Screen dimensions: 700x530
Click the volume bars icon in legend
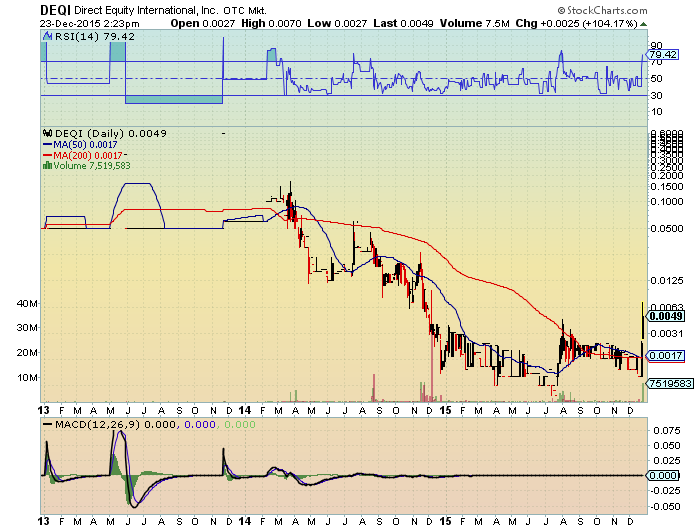coord(47,166)
